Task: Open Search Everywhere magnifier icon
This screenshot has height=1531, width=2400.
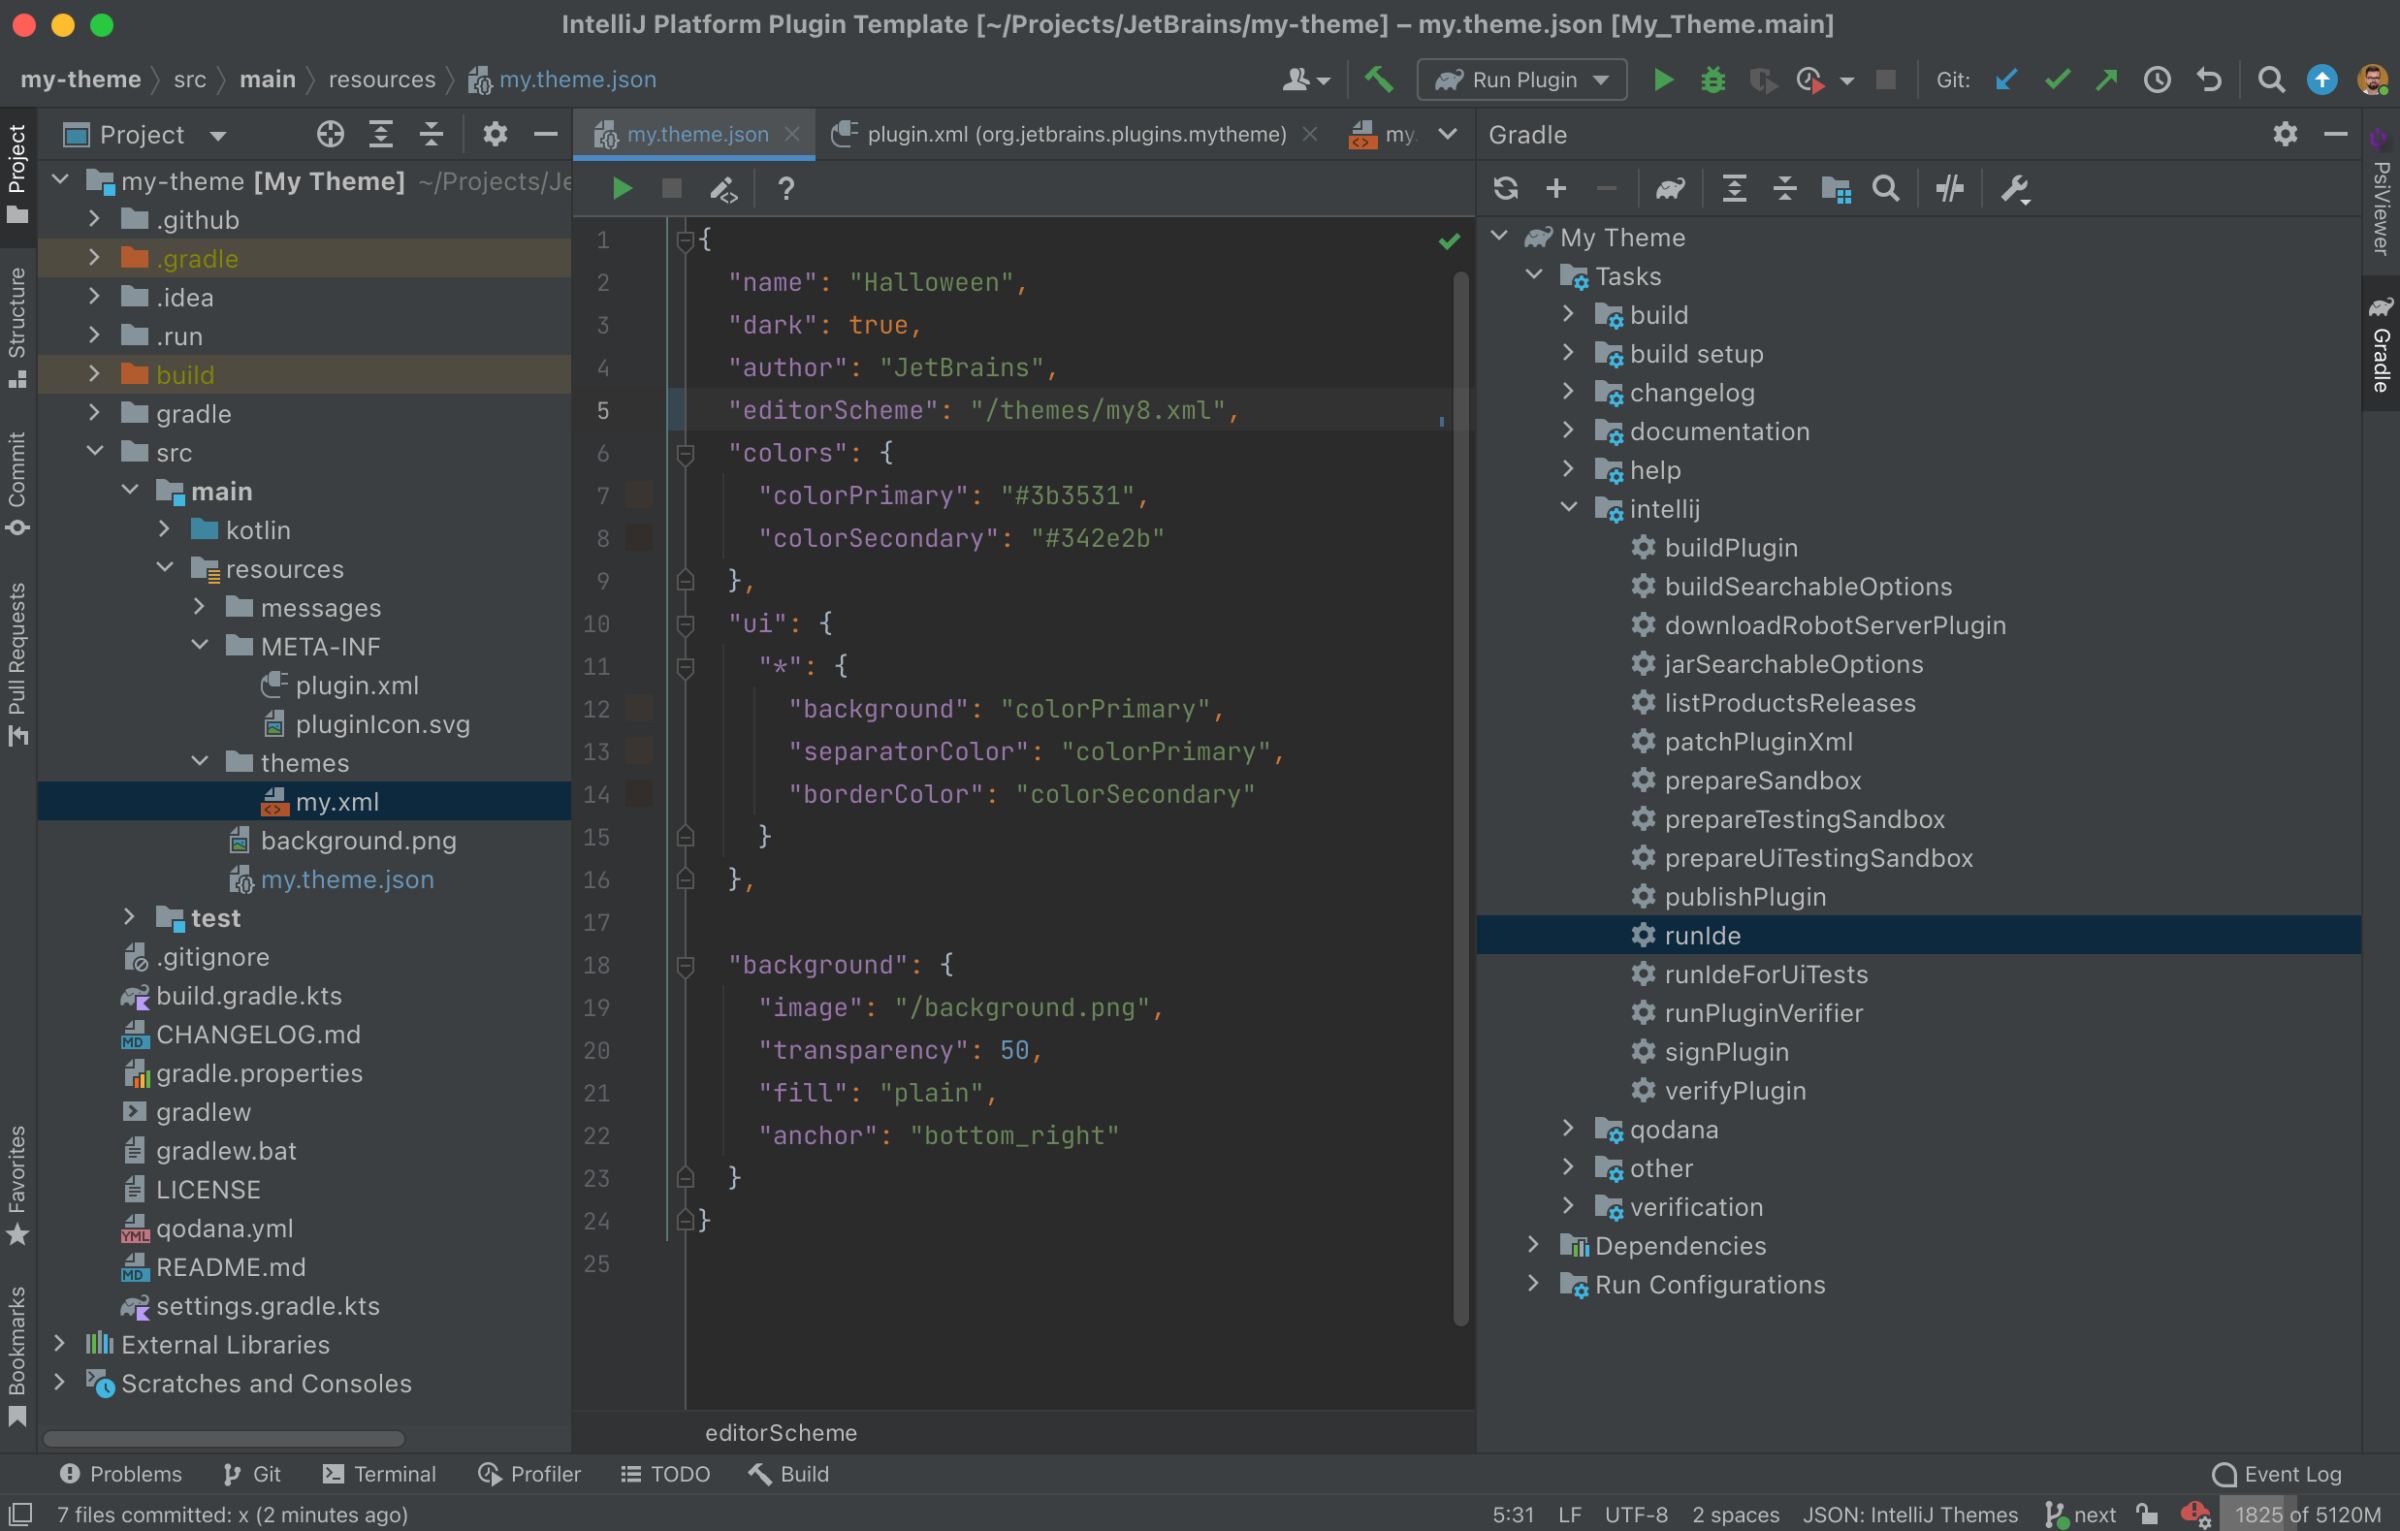Action: (2270, 79)
